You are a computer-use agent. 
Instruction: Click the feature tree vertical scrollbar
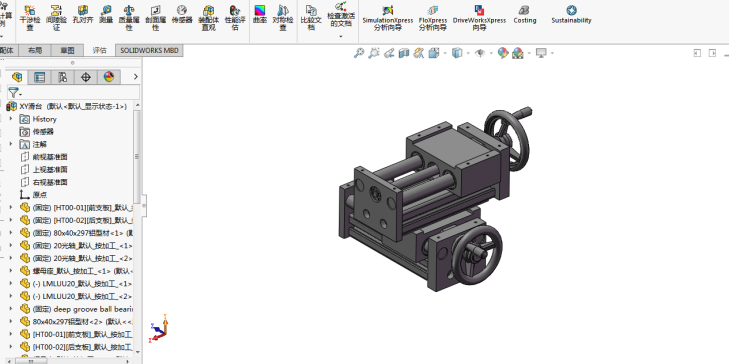[137, 157]
